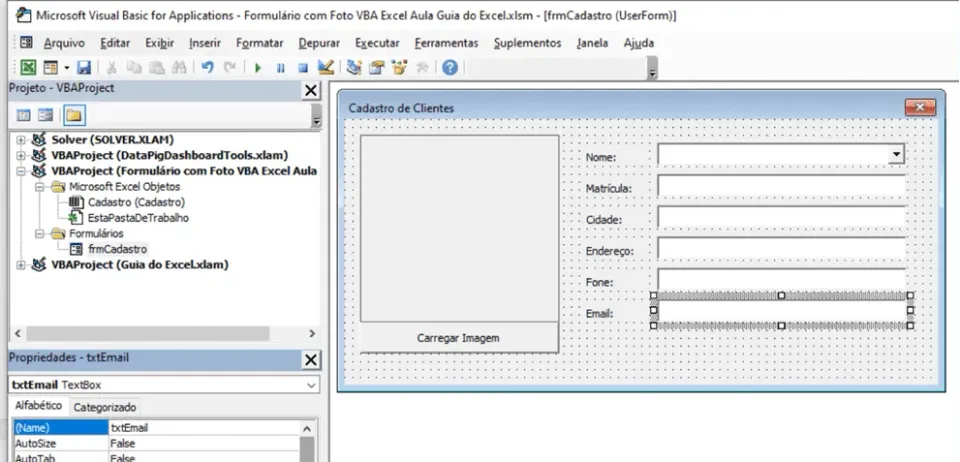
Task: Open the Depurar menu
Action: tap(319, 43)
